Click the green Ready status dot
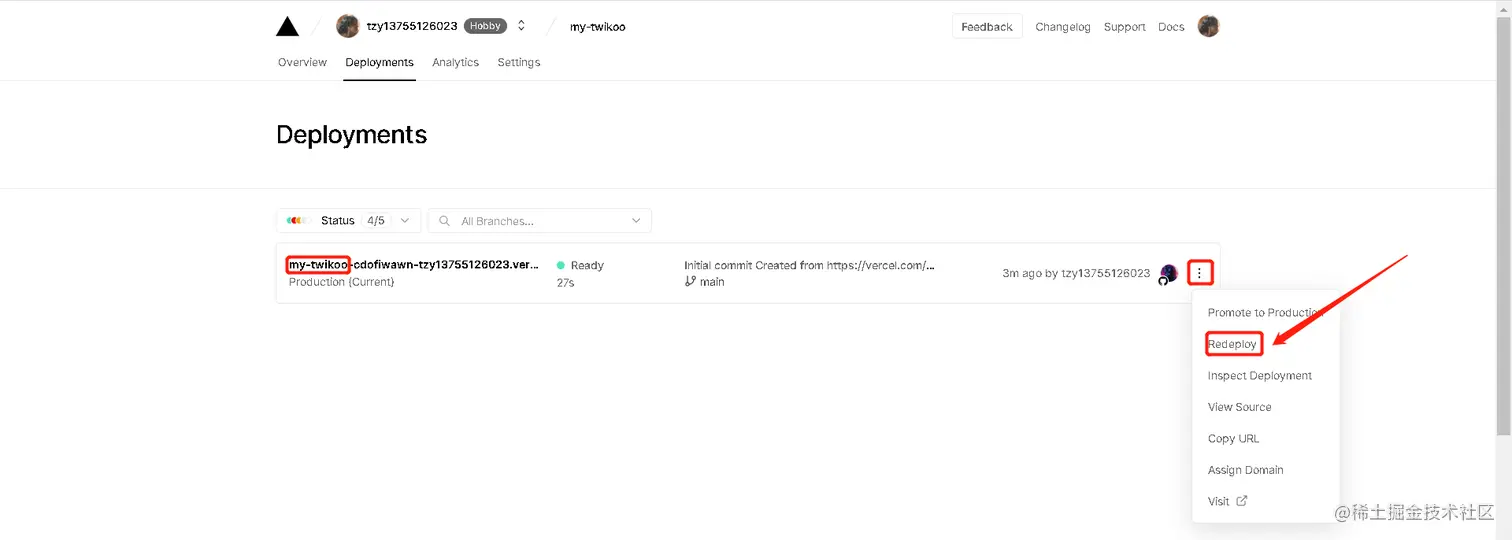 tap(561, 265)
